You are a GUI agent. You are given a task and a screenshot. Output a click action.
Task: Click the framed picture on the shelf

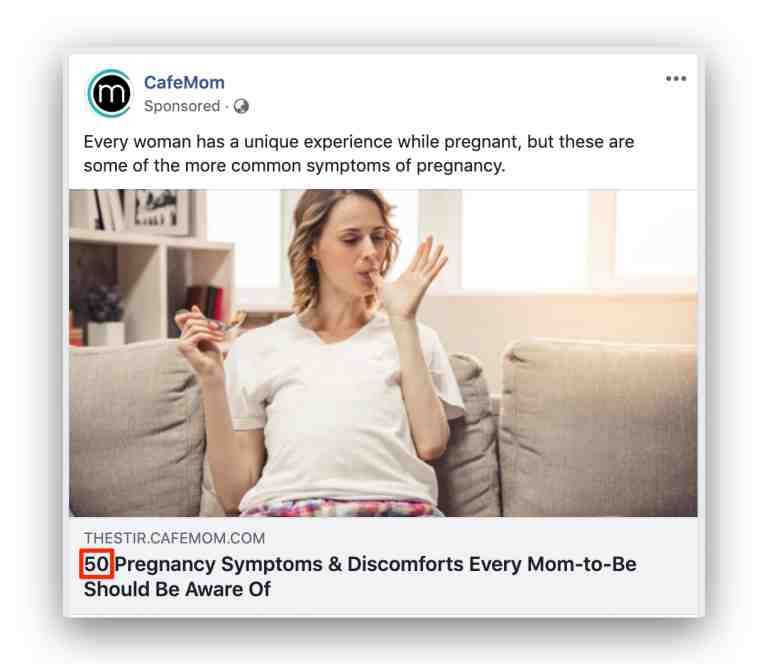pyautogui.click(x=158, y=212)
